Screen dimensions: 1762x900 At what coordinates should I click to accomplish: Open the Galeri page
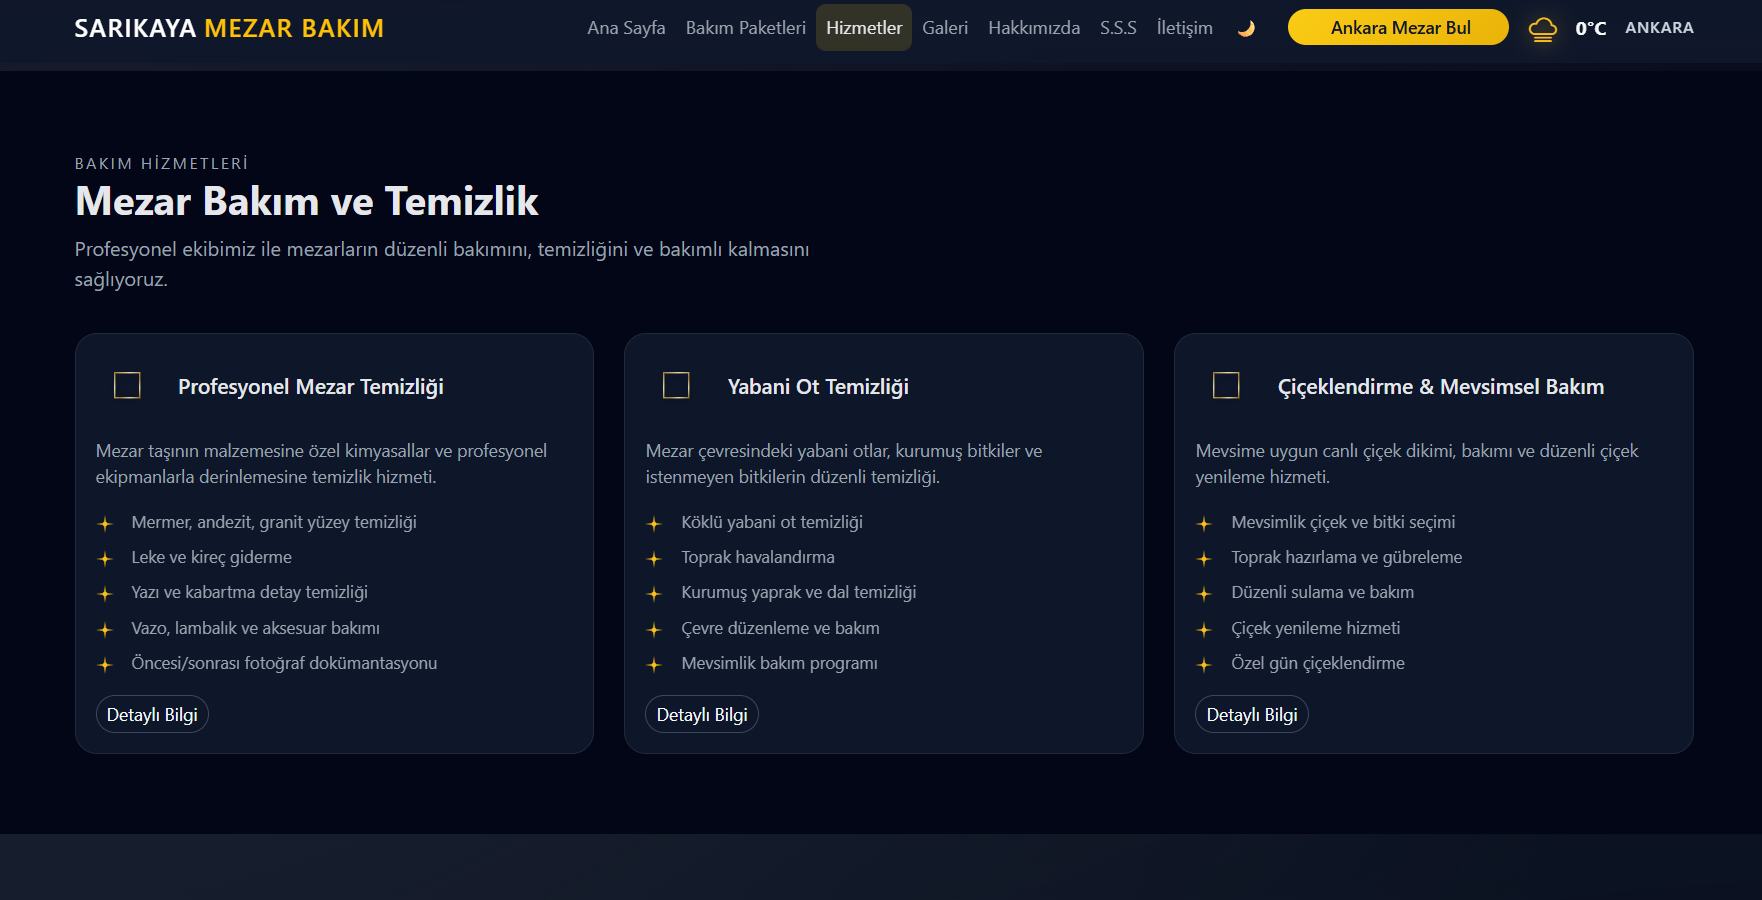point(944,28)
